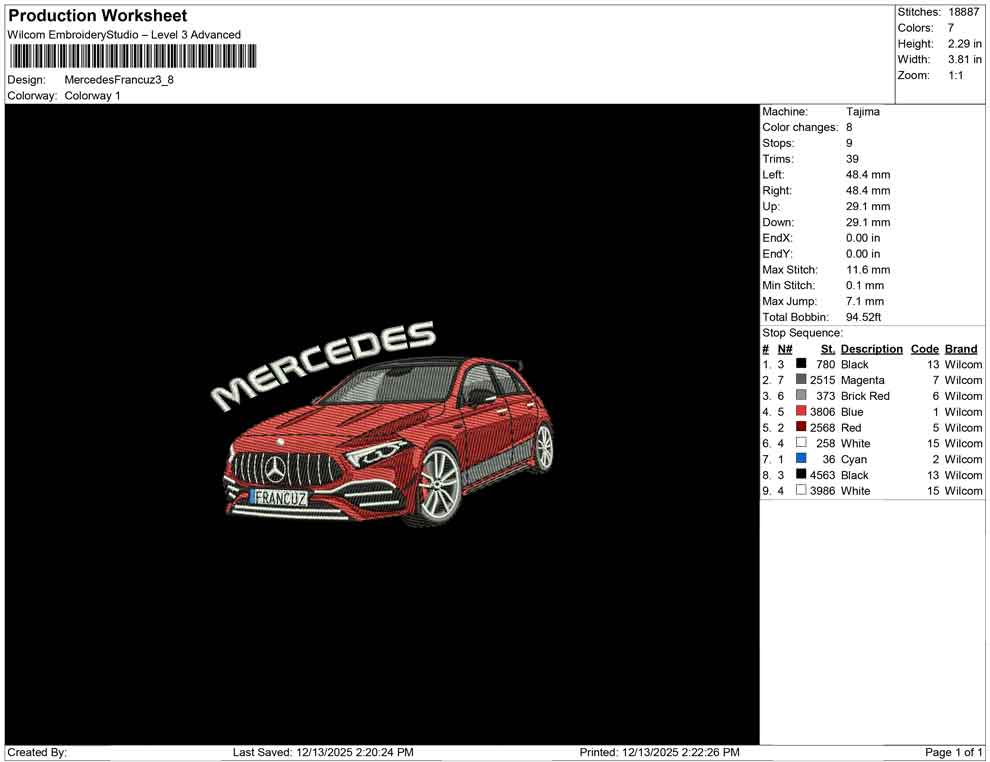This screenshot has height=762, width=990.
Task: Select the Black swatch for stop 1
Action: (799, 364)
